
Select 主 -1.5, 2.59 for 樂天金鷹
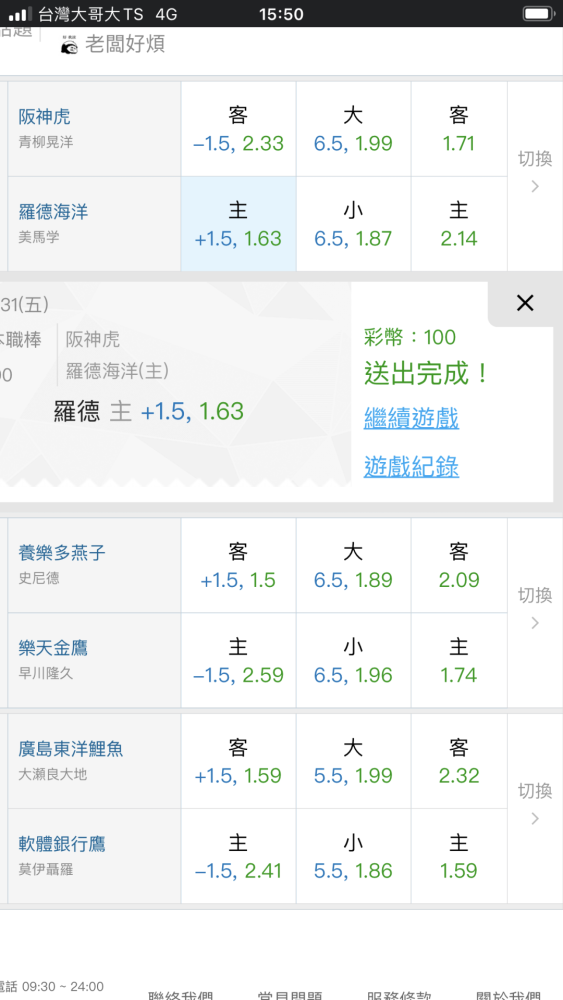pyautogui.click(x=238, y=661)
